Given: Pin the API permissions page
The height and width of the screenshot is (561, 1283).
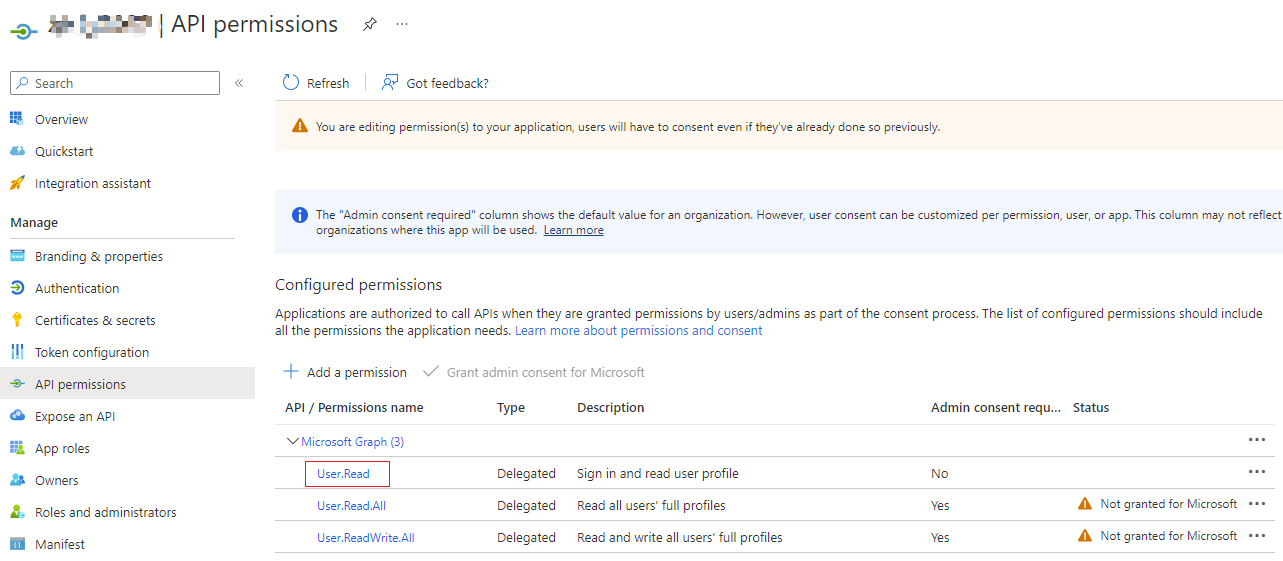Looking at the screenshot, I should (370, 24).
